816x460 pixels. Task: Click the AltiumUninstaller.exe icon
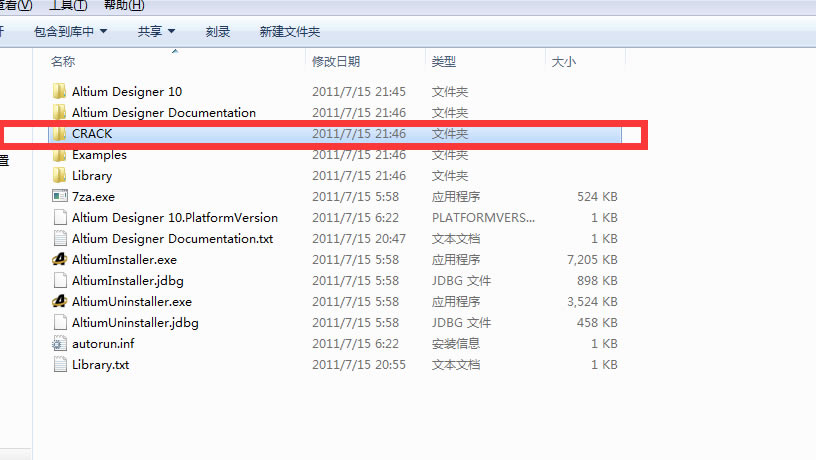[x=60, y=301]
